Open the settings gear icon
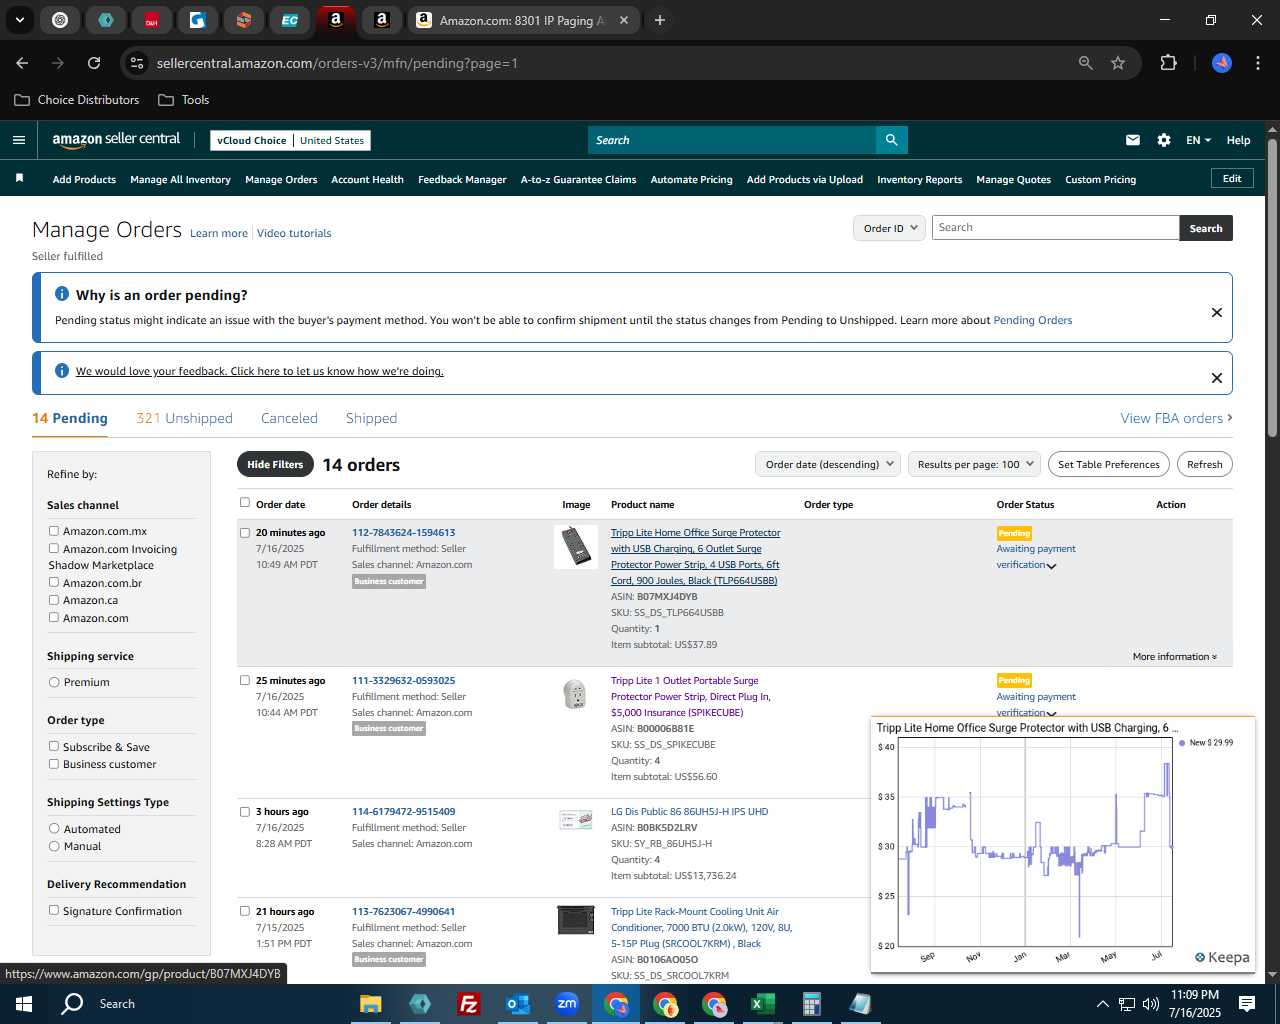 (x=1164, y=140)
